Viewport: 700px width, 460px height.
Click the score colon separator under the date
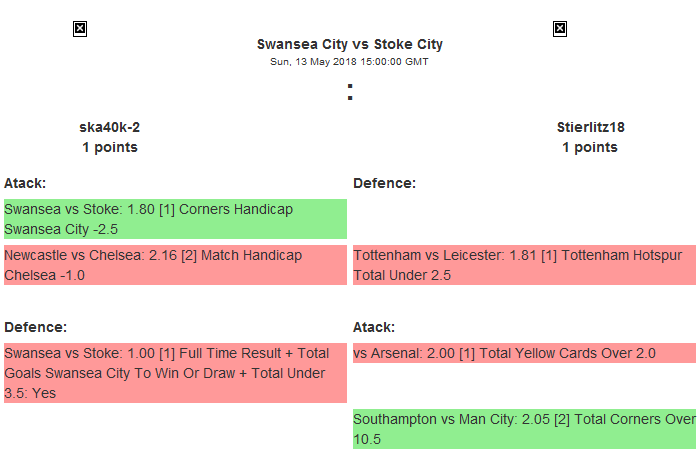349,92
